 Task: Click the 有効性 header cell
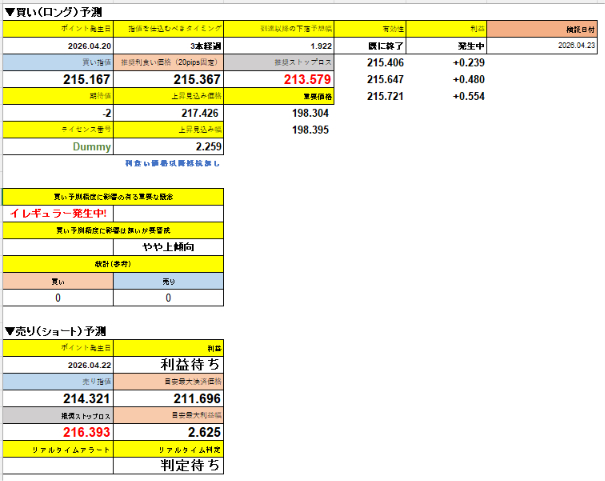[x=370, y=29]
